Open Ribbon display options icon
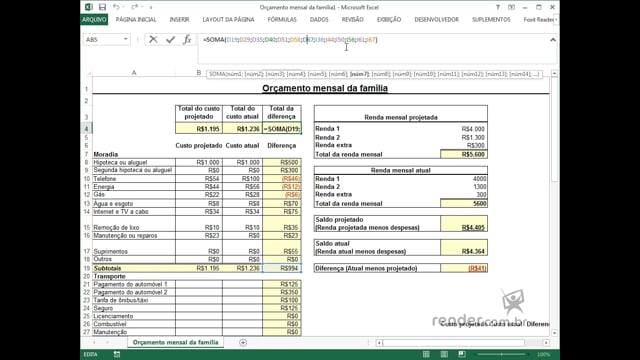The height and width of the screenshot is (360, 640). pos(511,7)
